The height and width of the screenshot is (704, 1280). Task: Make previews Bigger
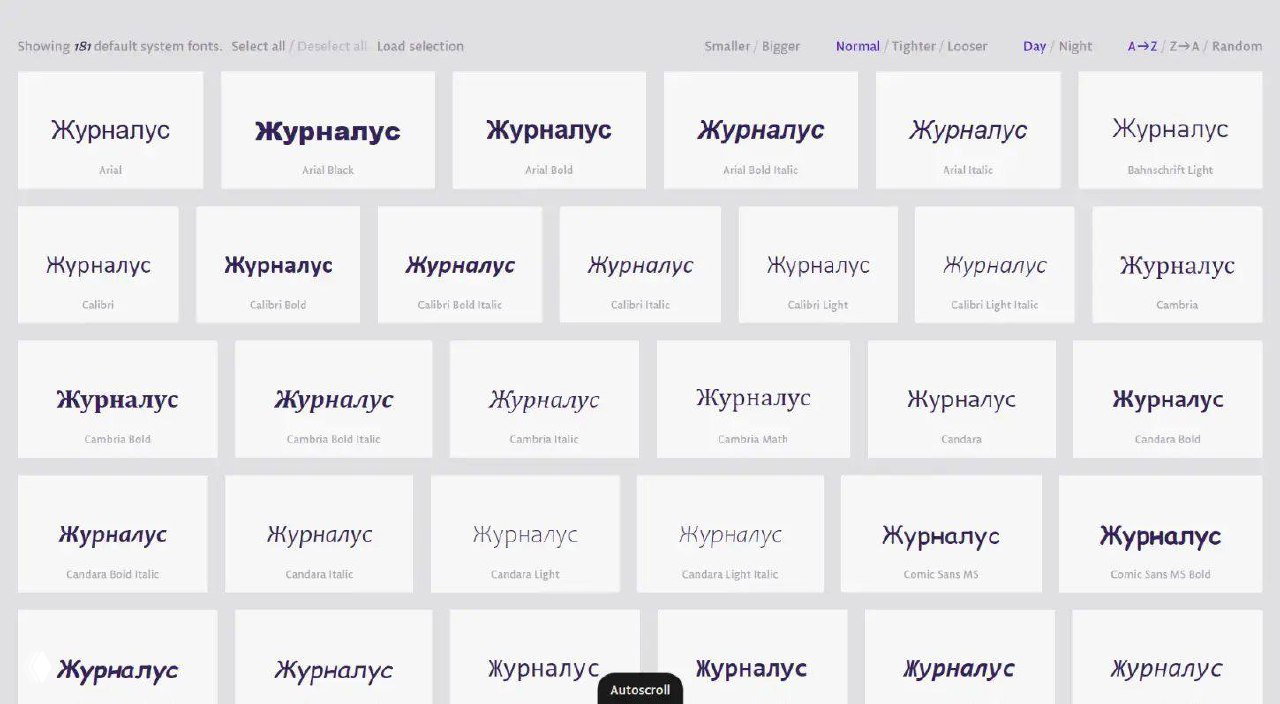[x=781, y=46]
